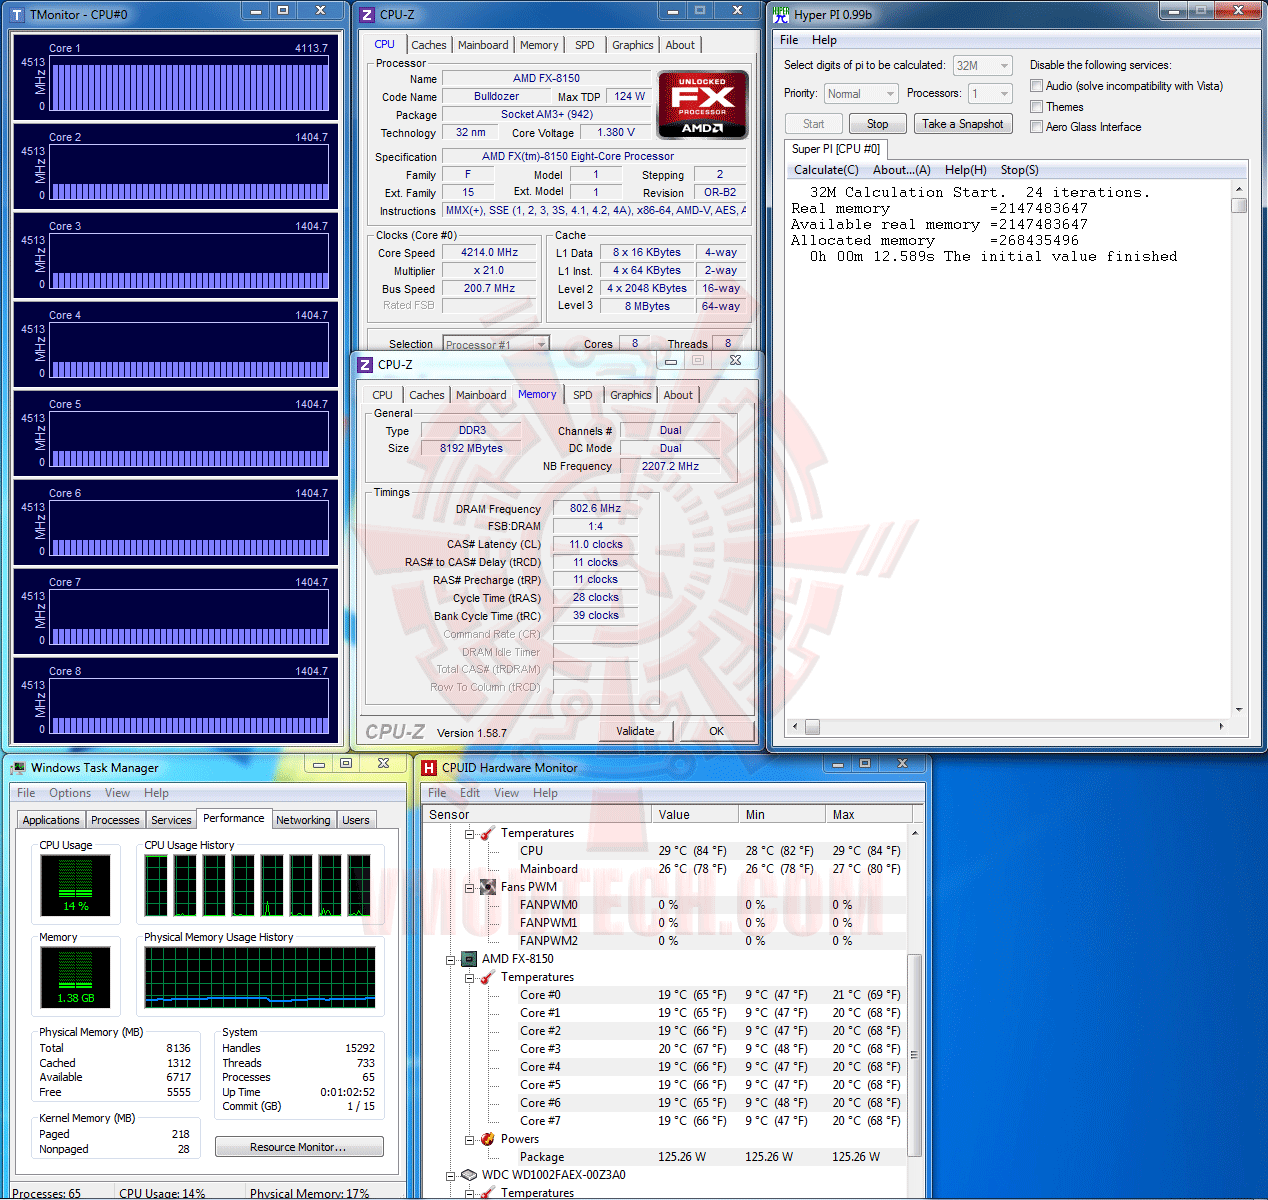
Task: Click the Validate button in CPU-Z
Action: pos(635,731)
